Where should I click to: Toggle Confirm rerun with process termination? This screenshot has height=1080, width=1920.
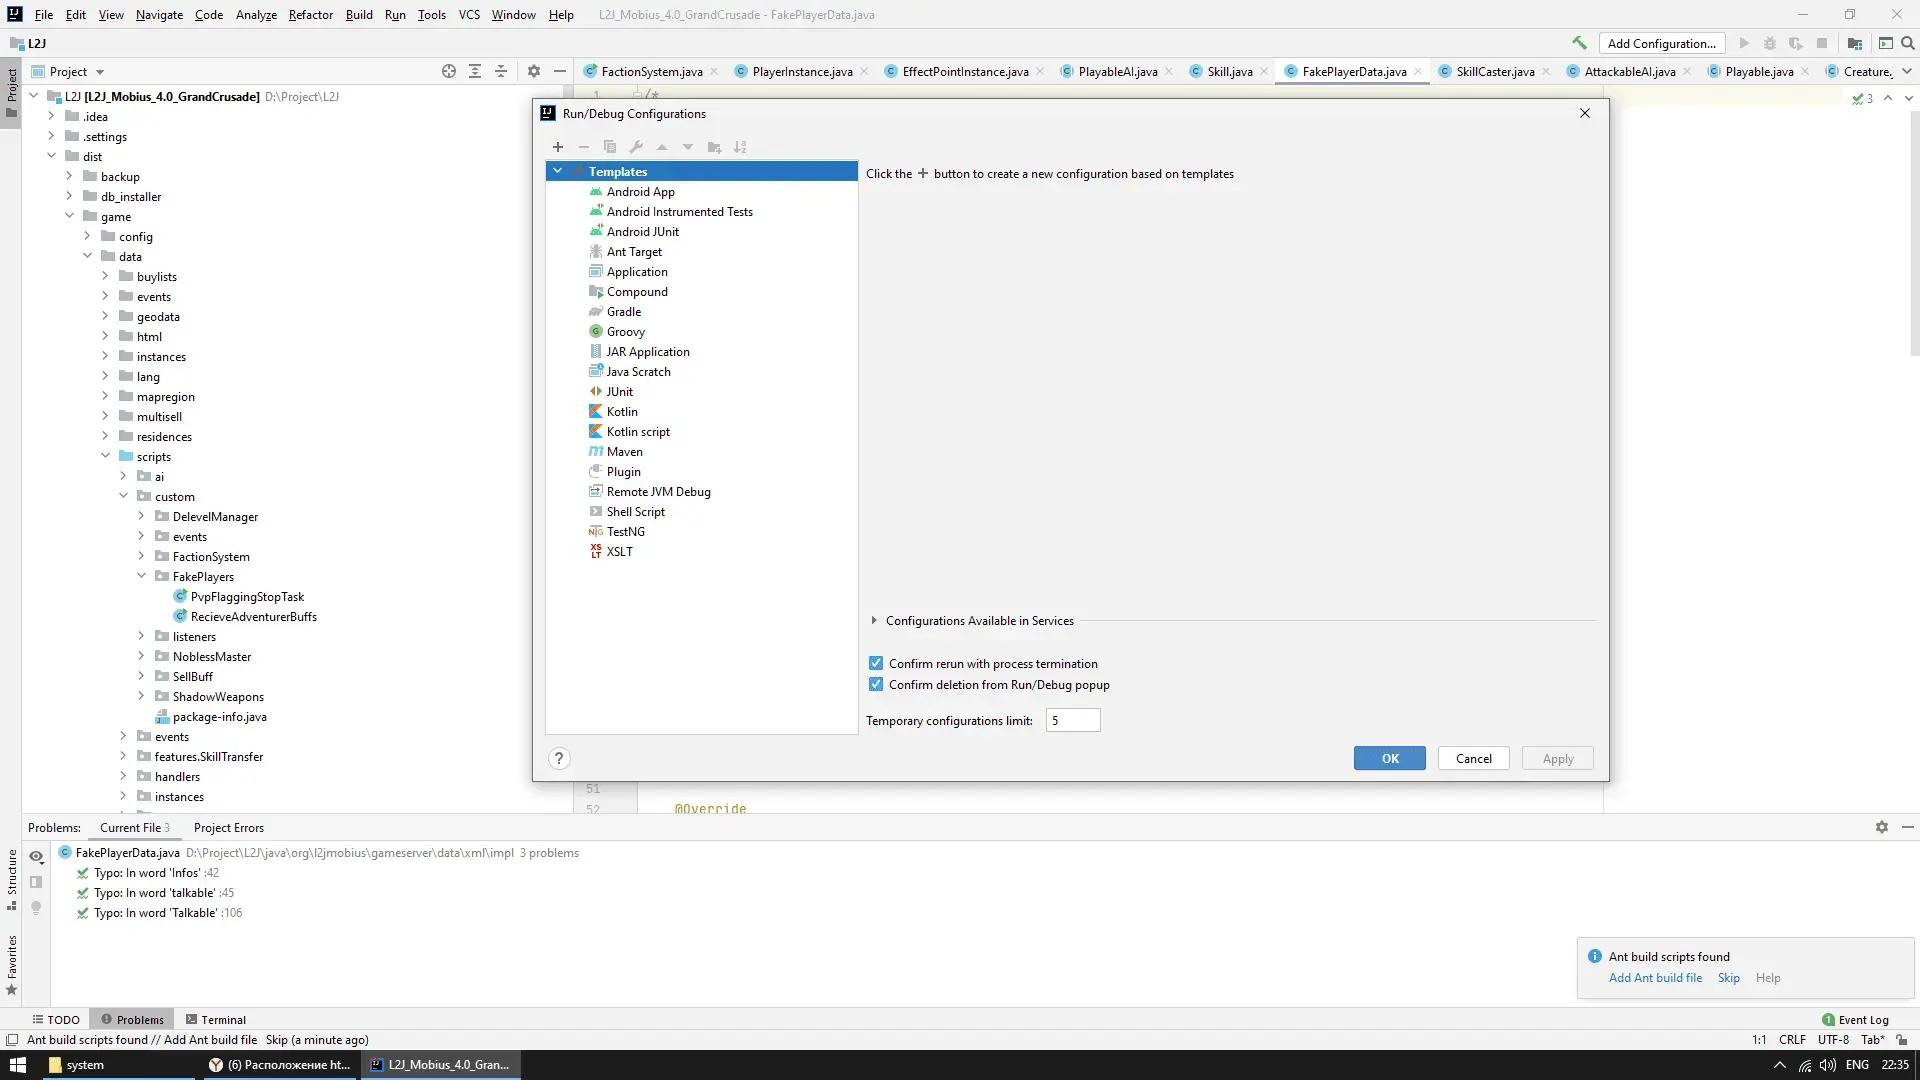pyautogui.click(x=876, y=663)
